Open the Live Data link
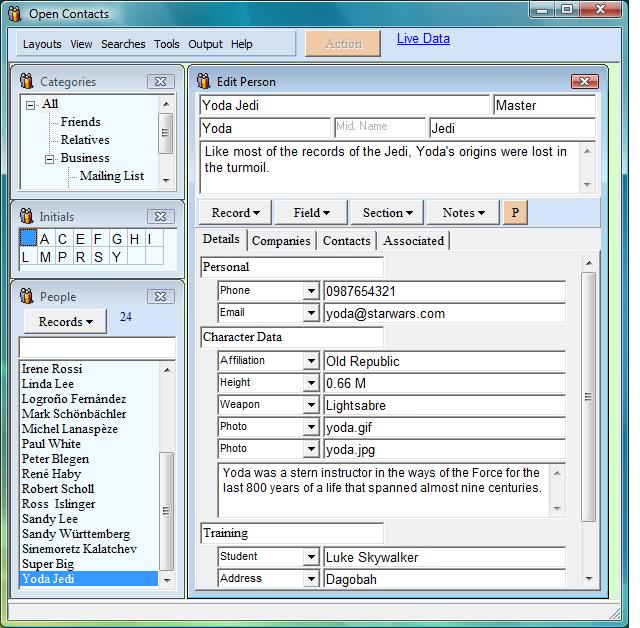This screenshot has width=640, height=628. click(423, 39)
